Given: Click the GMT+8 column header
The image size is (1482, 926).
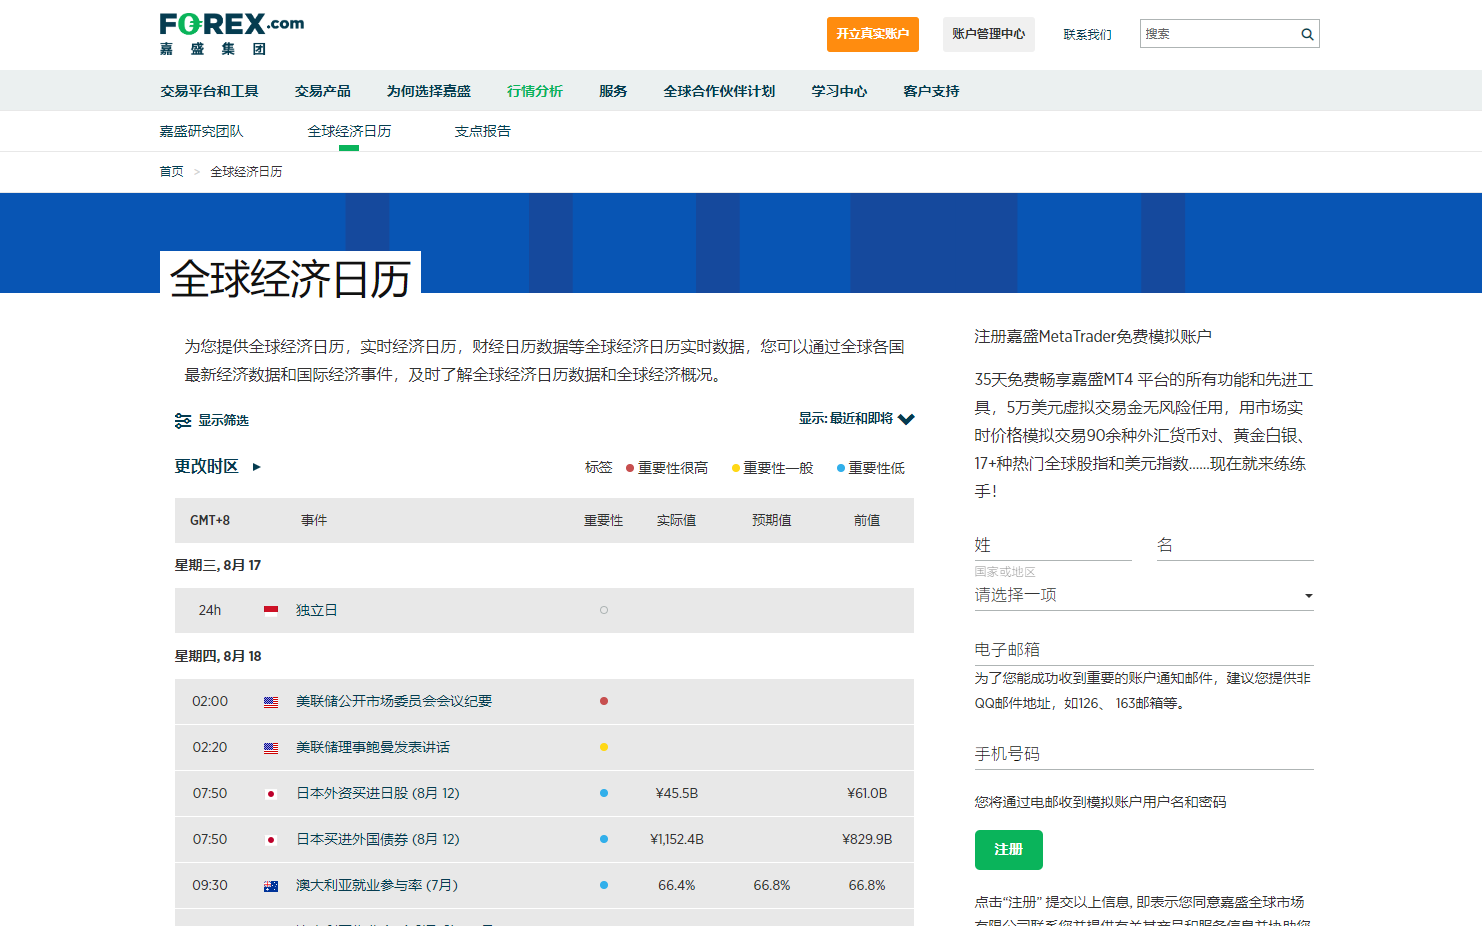Looking at the screenshot, I should (x=210, y=521).
